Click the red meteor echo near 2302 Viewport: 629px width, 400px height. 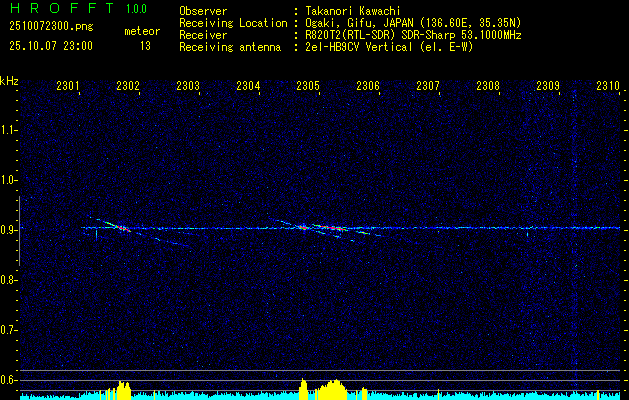click(122, 228)
